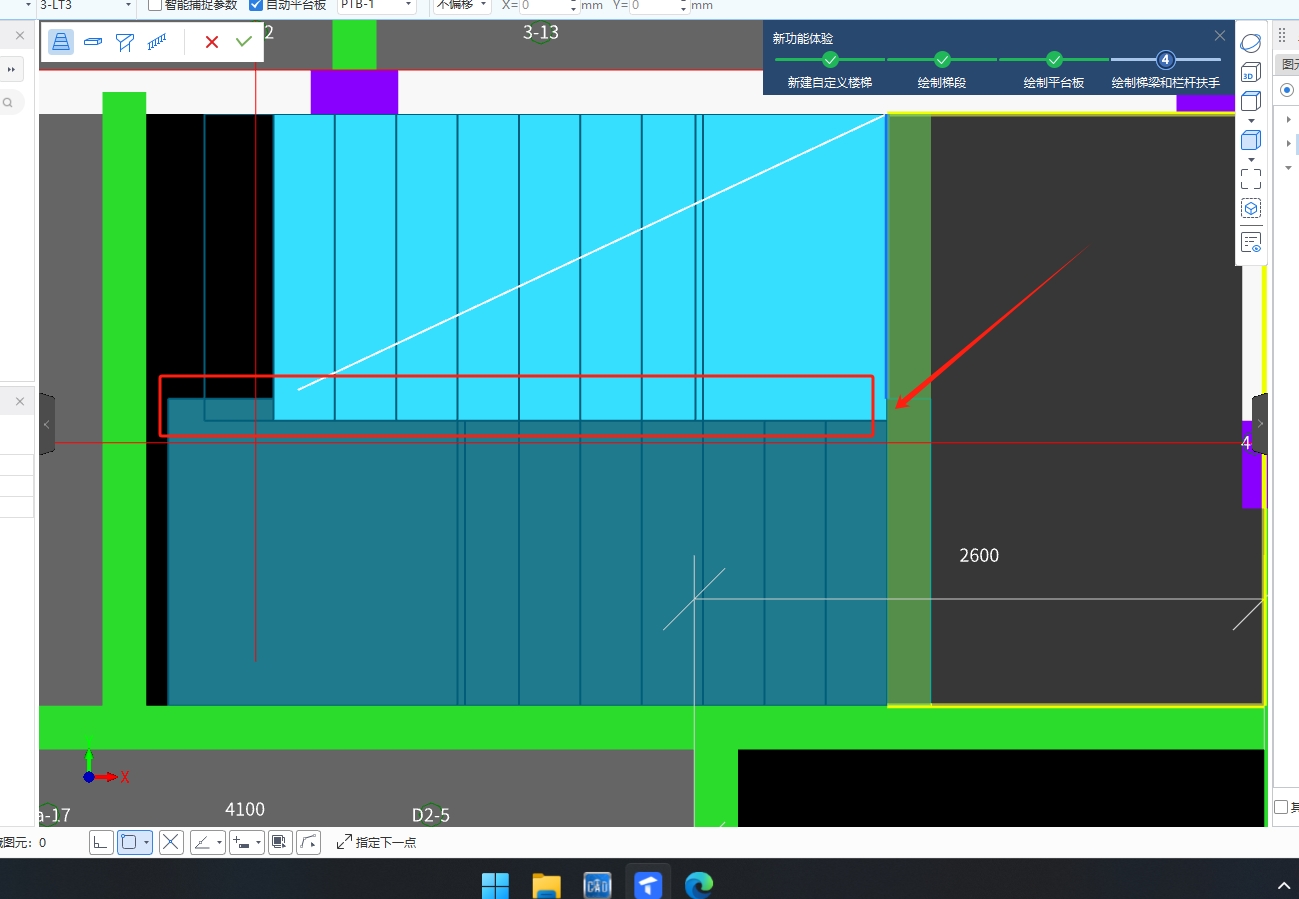
Task: Click the double-arrow expand button on left
Action: [x=11, y=69]
